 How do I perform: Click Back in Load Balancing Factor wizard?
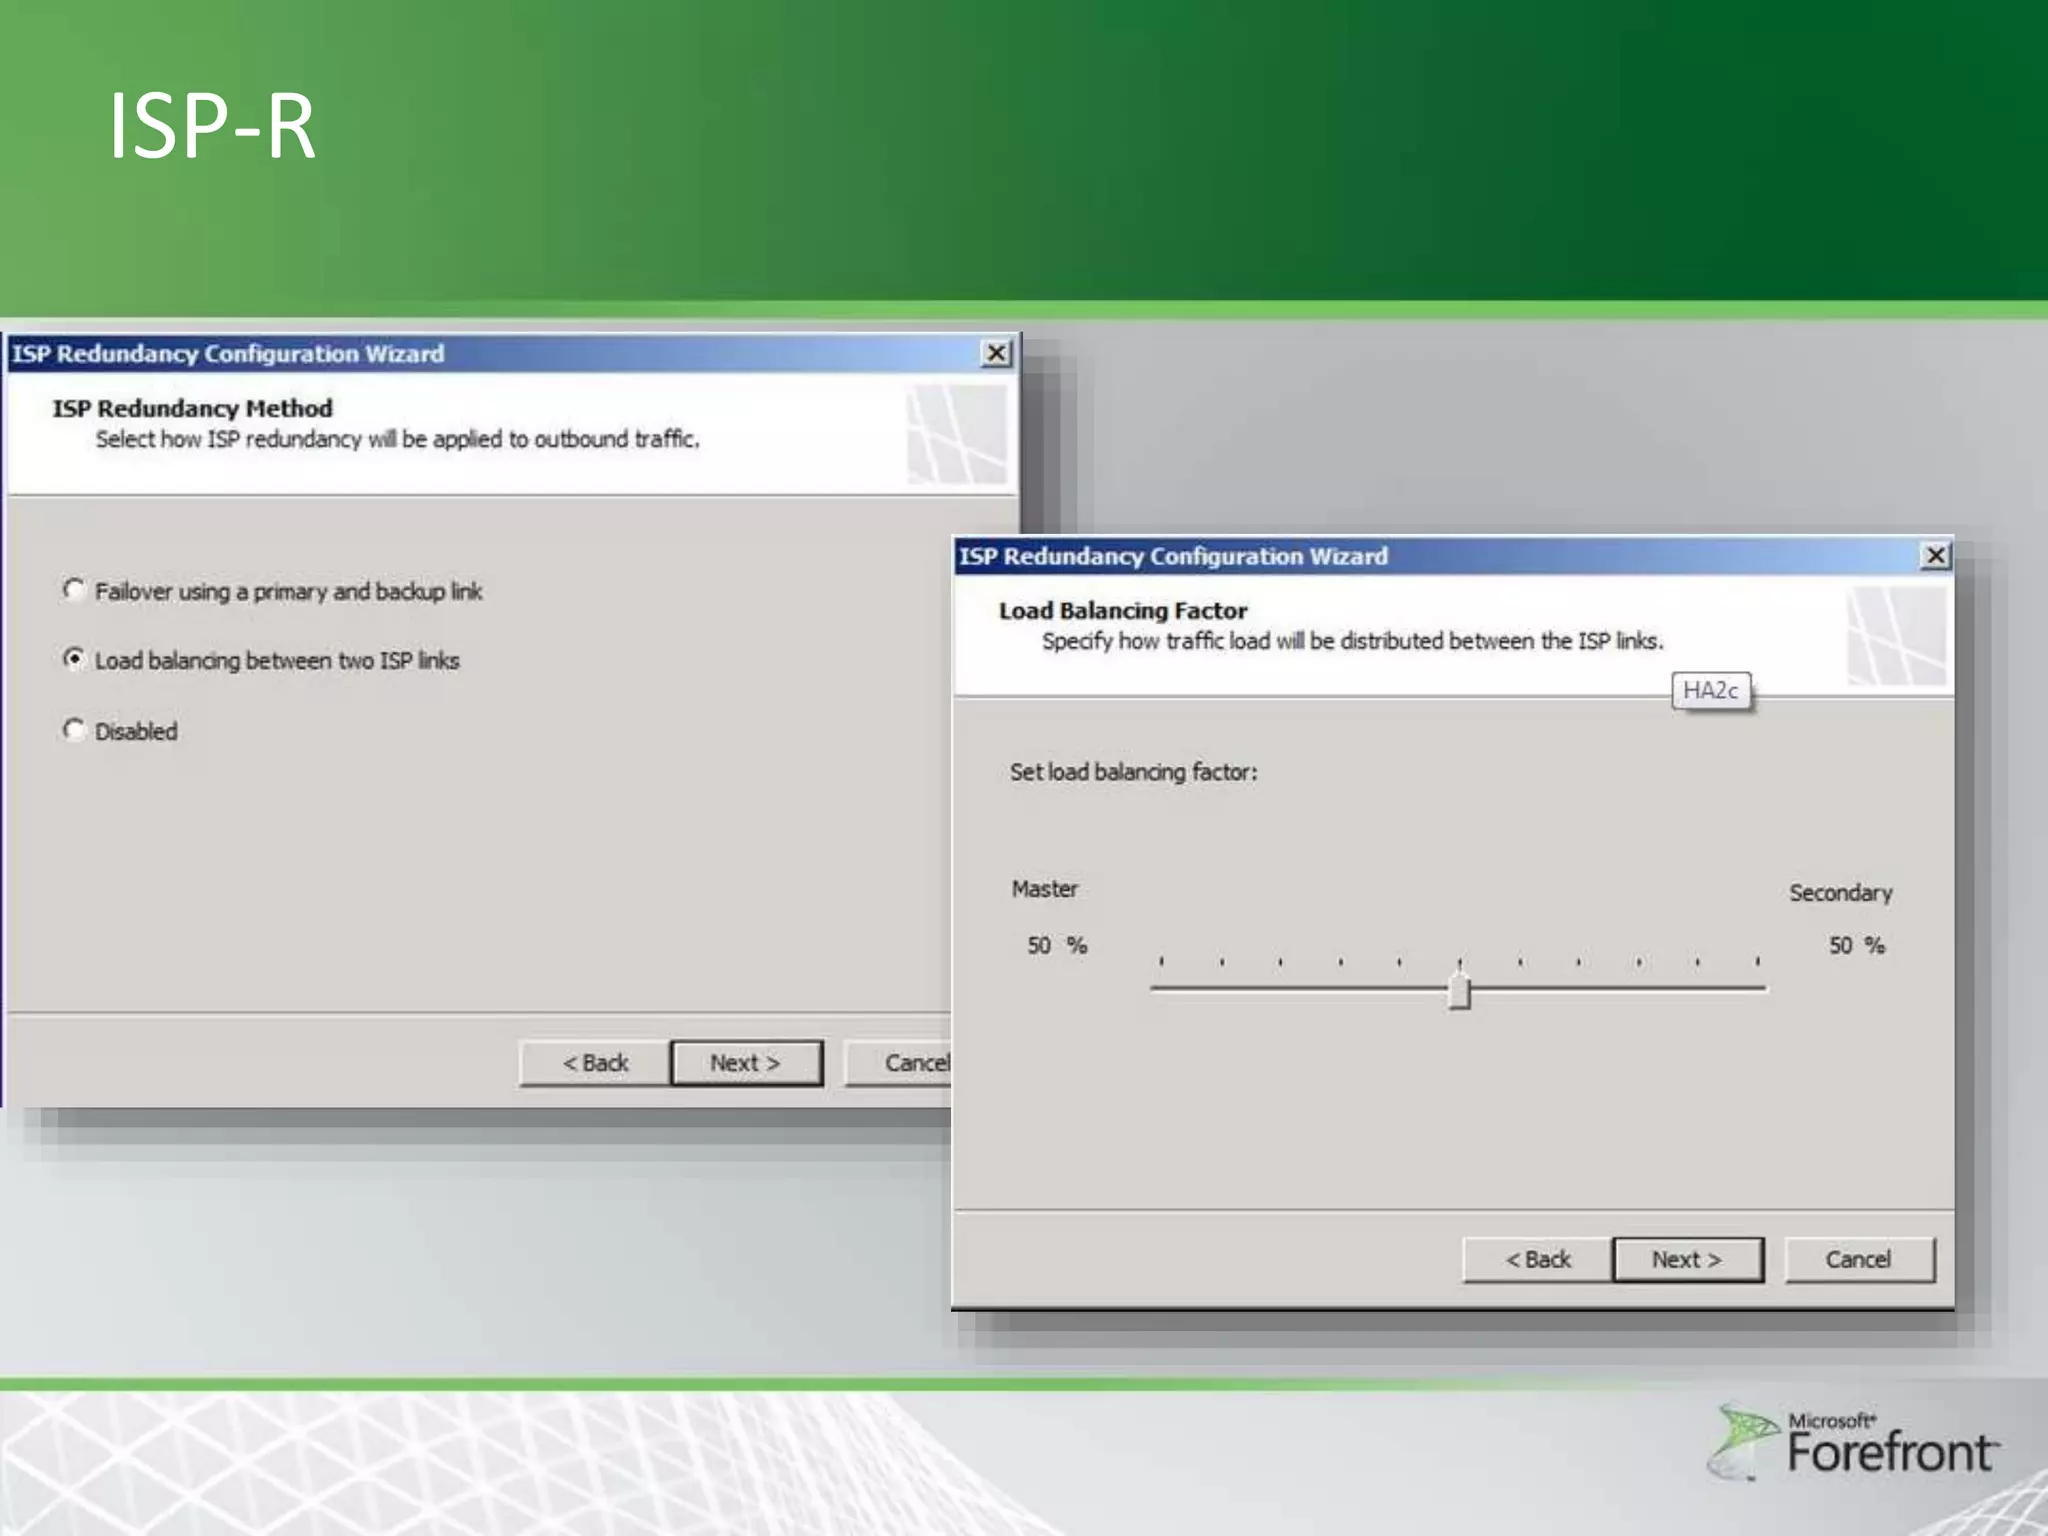point(1538,1260)
